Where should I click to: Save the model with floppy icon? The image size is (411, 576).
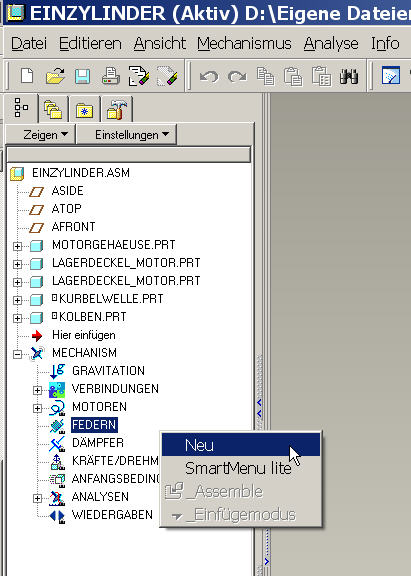pos(83,77)
